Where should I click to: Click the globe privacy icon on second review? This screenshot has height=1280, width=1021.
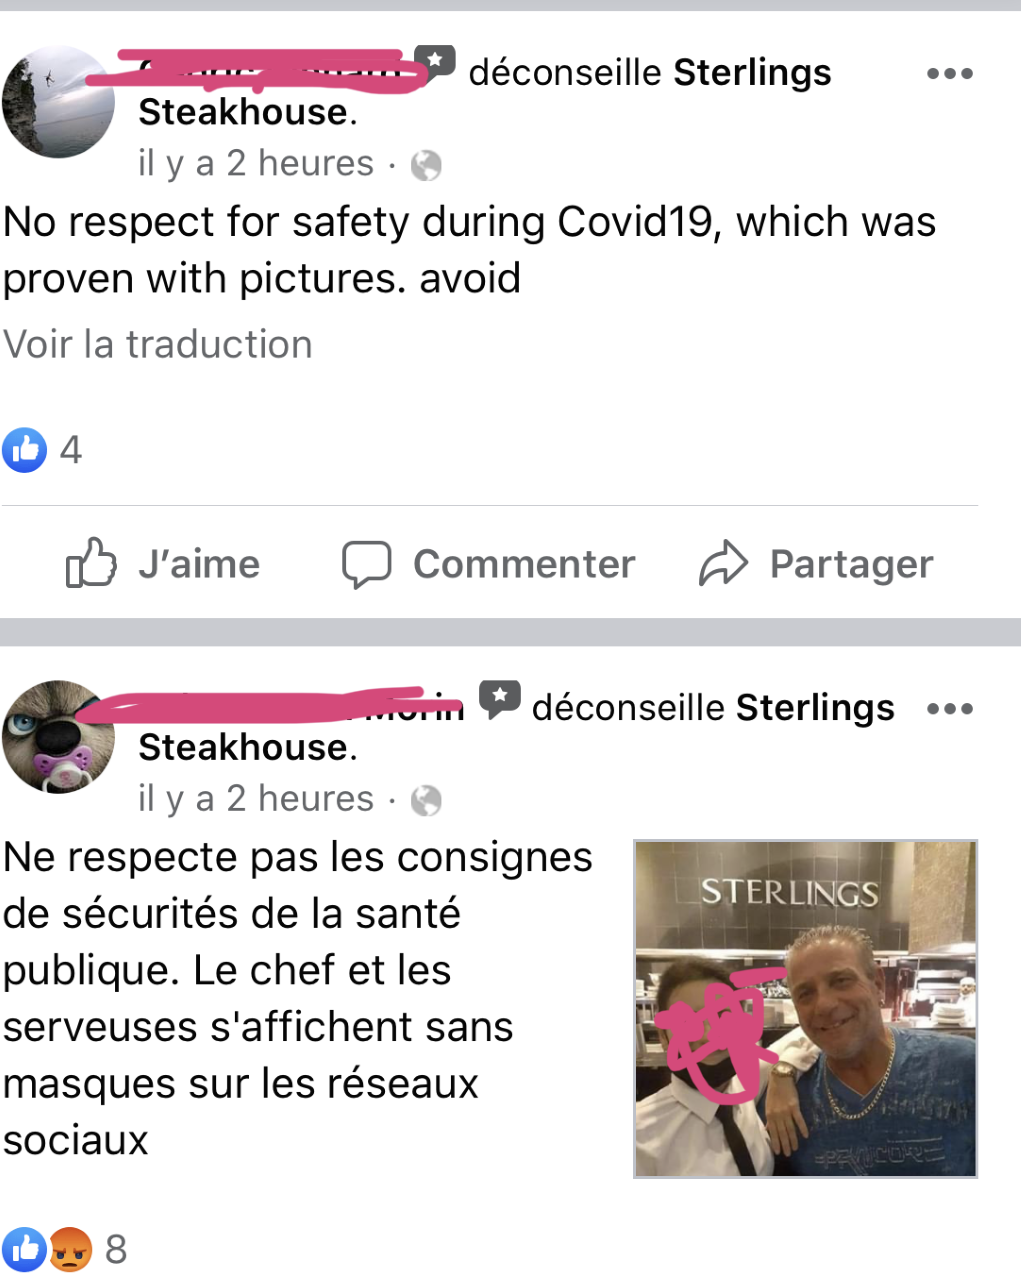pyautogui.click(x=426, y=800)
